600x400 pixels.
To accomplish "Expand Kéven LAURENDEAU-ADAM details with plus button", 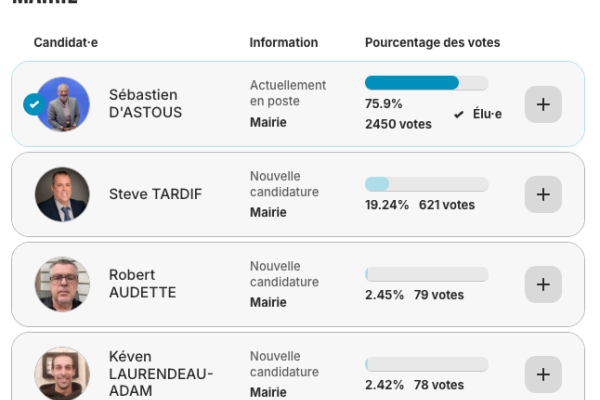I will click(x=543, y=374).
